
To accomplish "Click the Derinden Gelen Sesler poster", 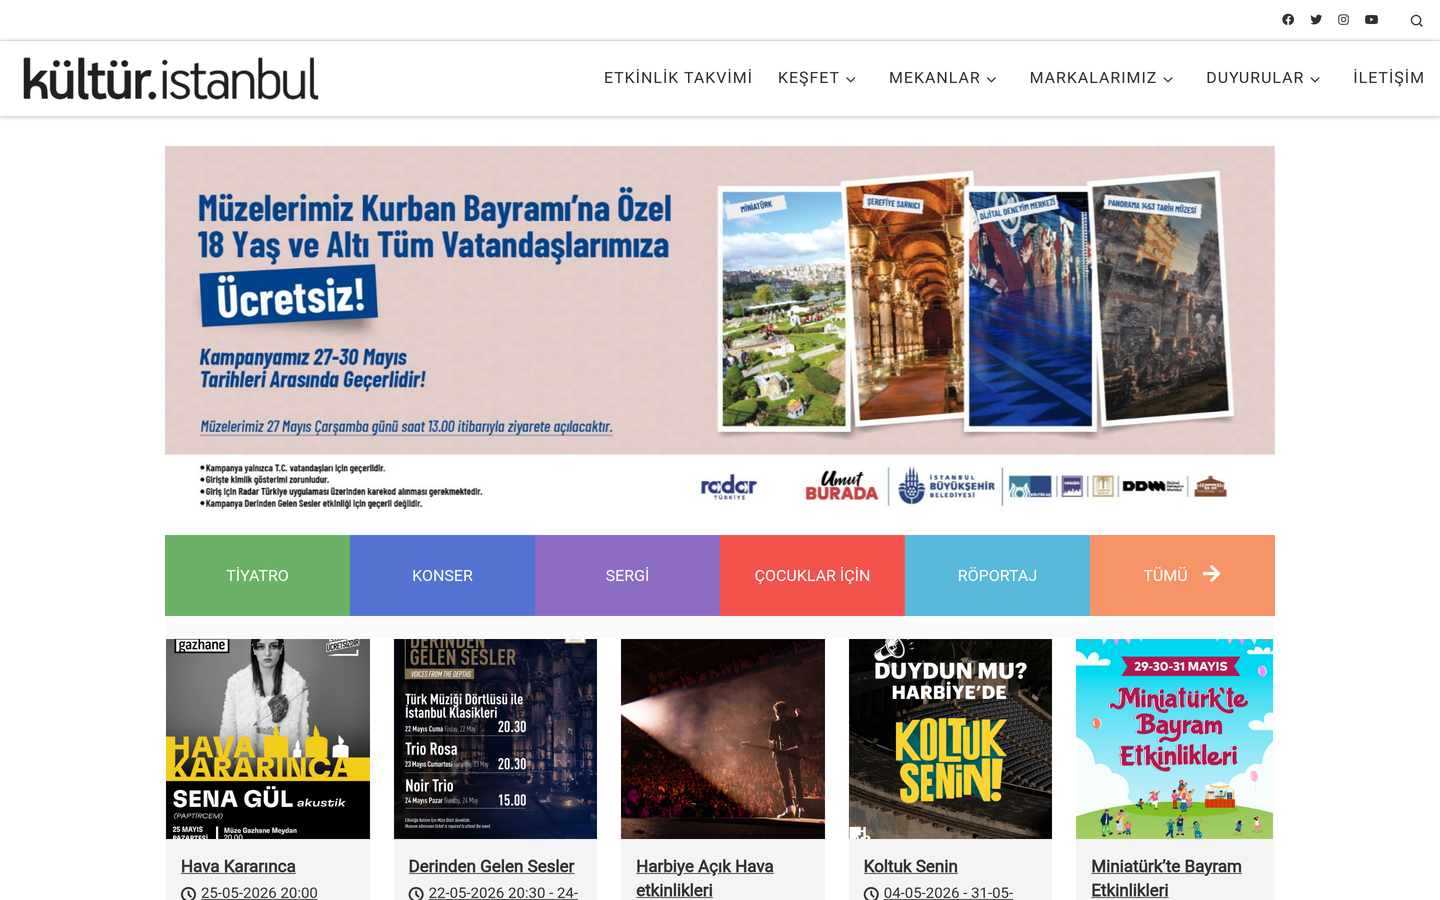I will click(495, 739).
